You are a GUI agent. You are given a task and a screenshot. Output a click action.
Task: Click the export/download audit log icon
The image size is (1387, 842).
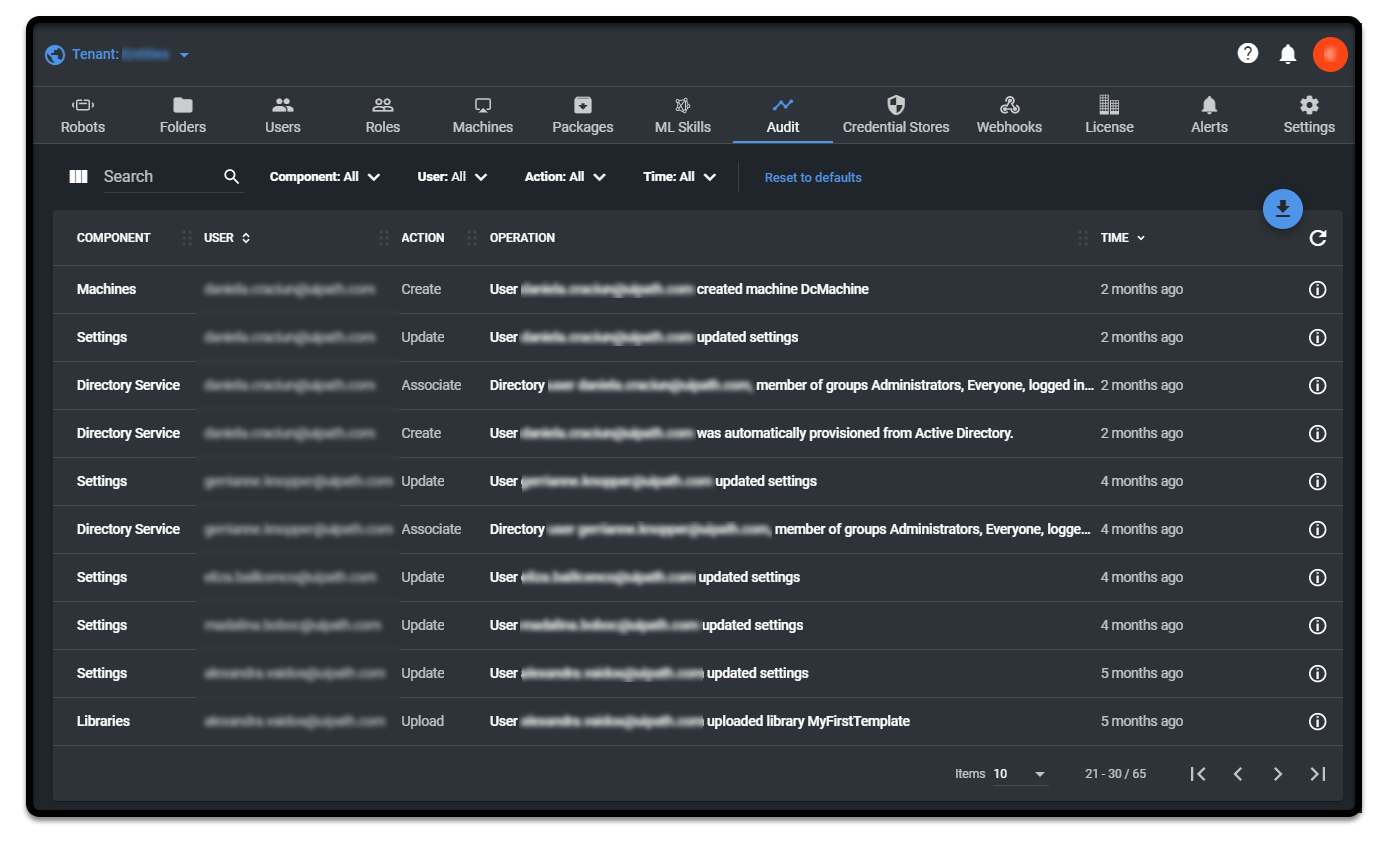pyautogui.click(x=1283, y=209)
